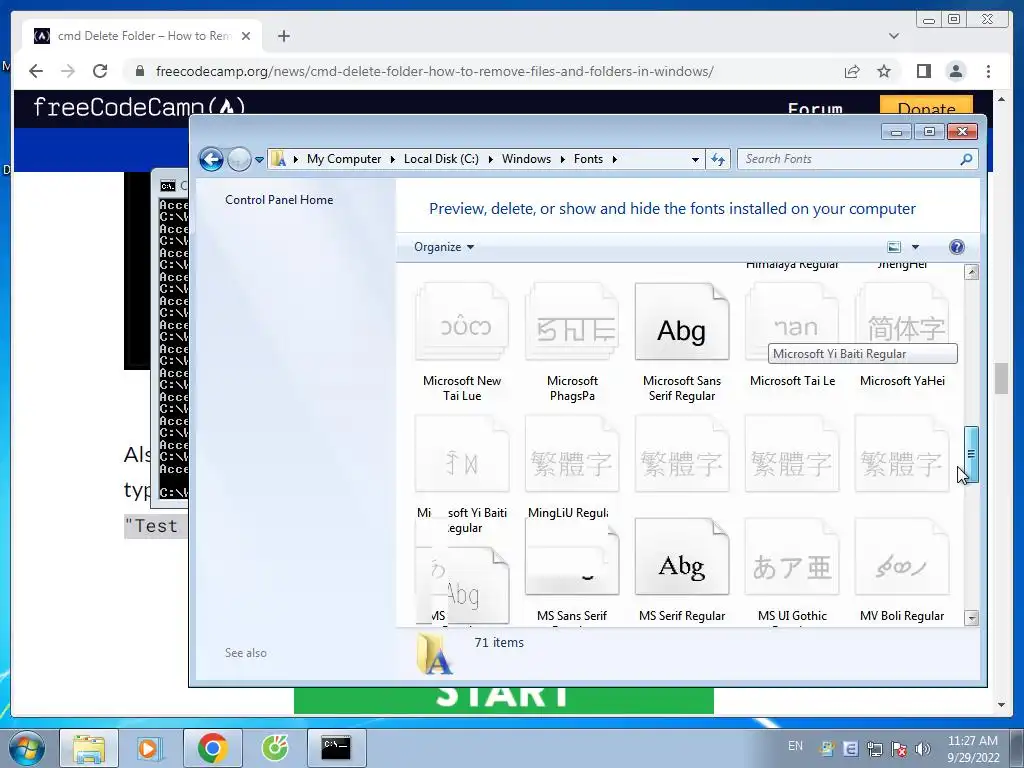Click the Chrome forward button

68,71
